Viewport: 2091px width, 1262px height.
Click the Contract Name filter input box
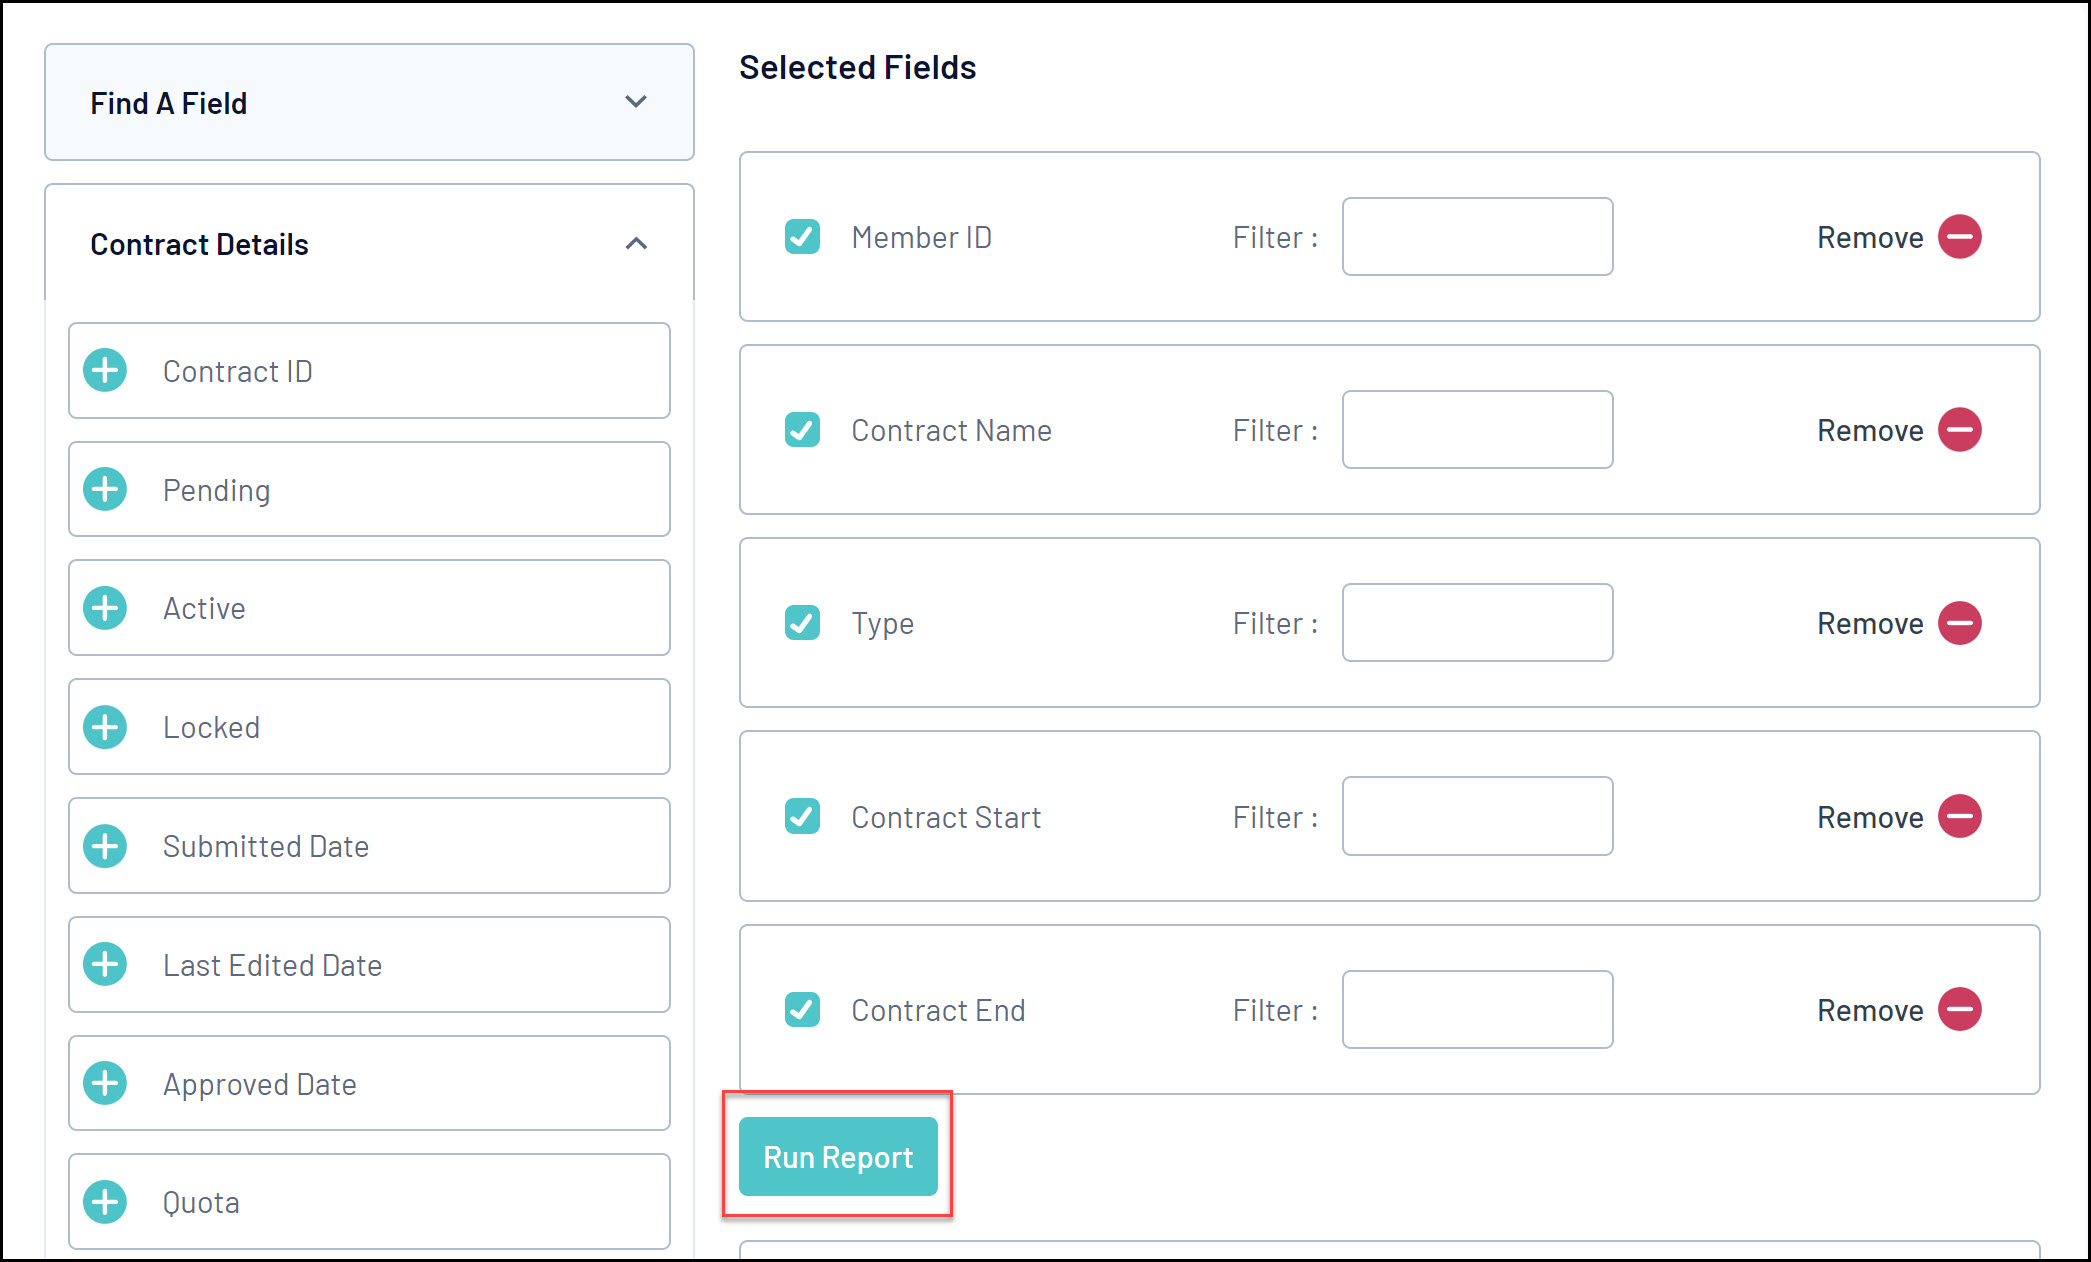[x=1476, y=430]
